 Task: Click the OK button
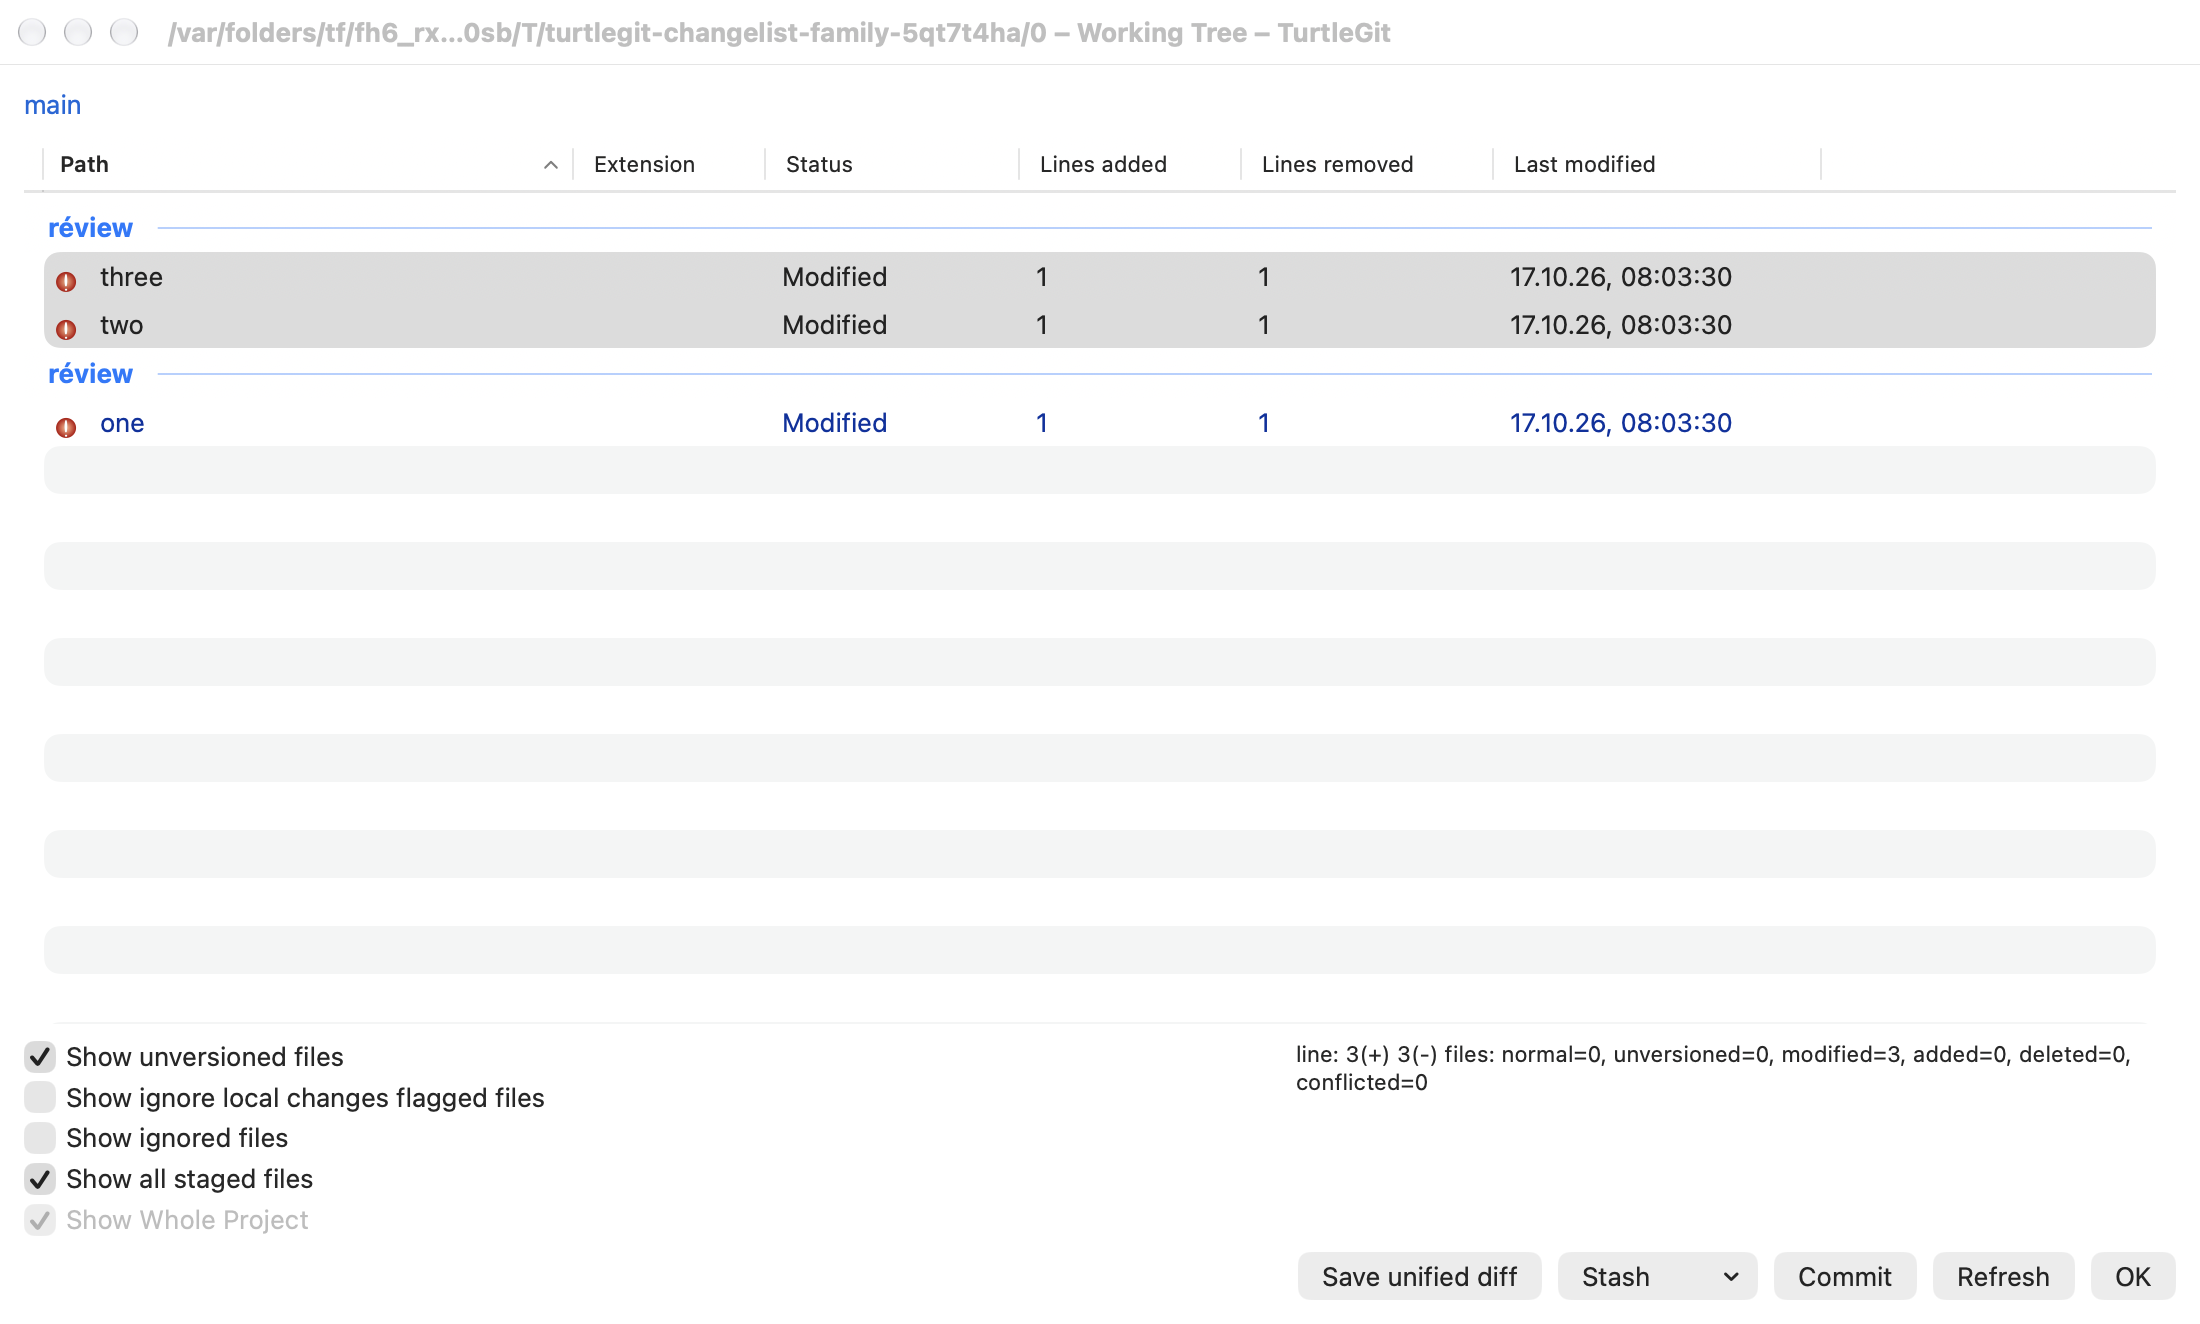pos(2133,1277)
